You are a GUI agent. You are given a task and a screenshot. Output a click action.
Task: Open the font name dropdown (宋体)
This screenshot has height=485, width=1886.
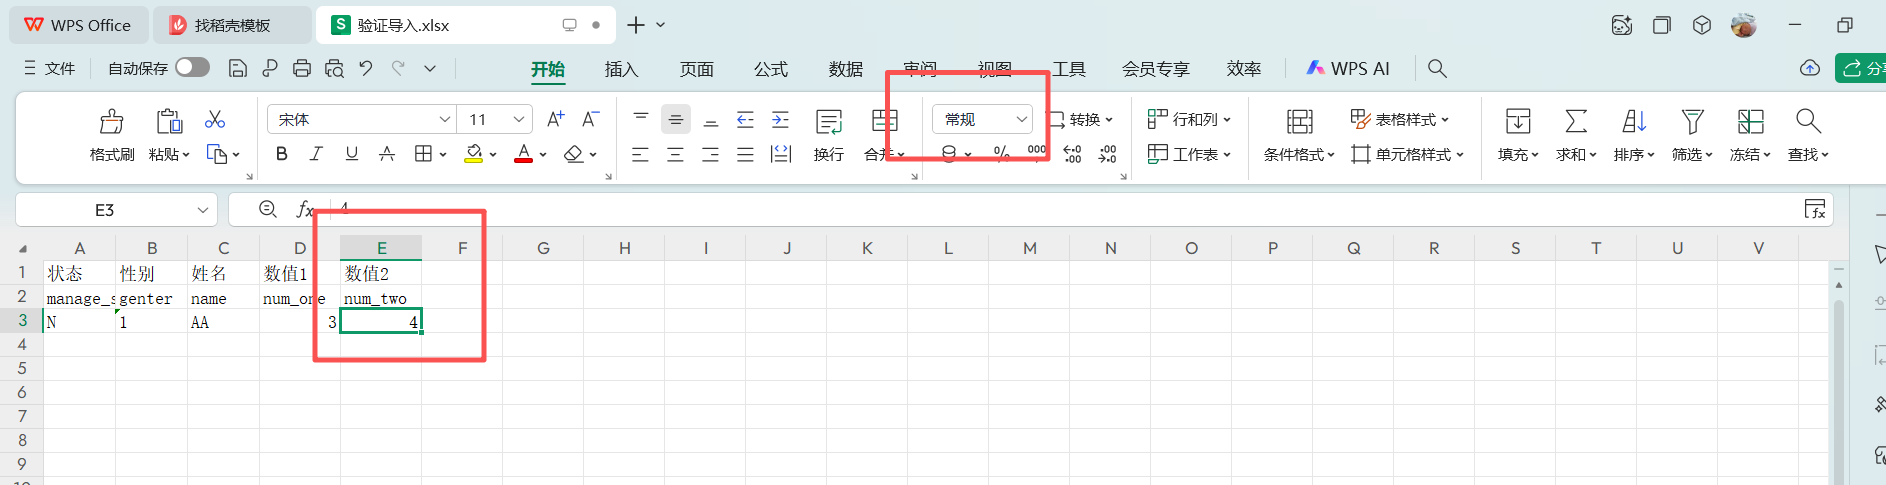[445, 120]
